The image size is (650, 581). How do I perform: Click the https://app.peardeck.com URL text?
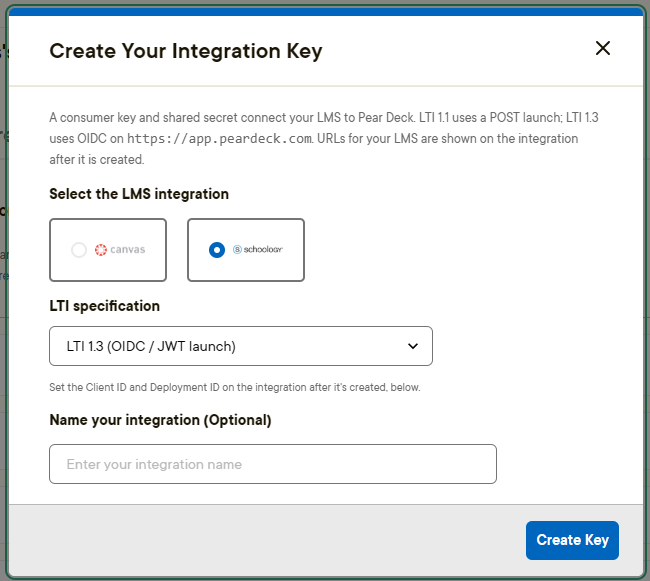(219, 139)
